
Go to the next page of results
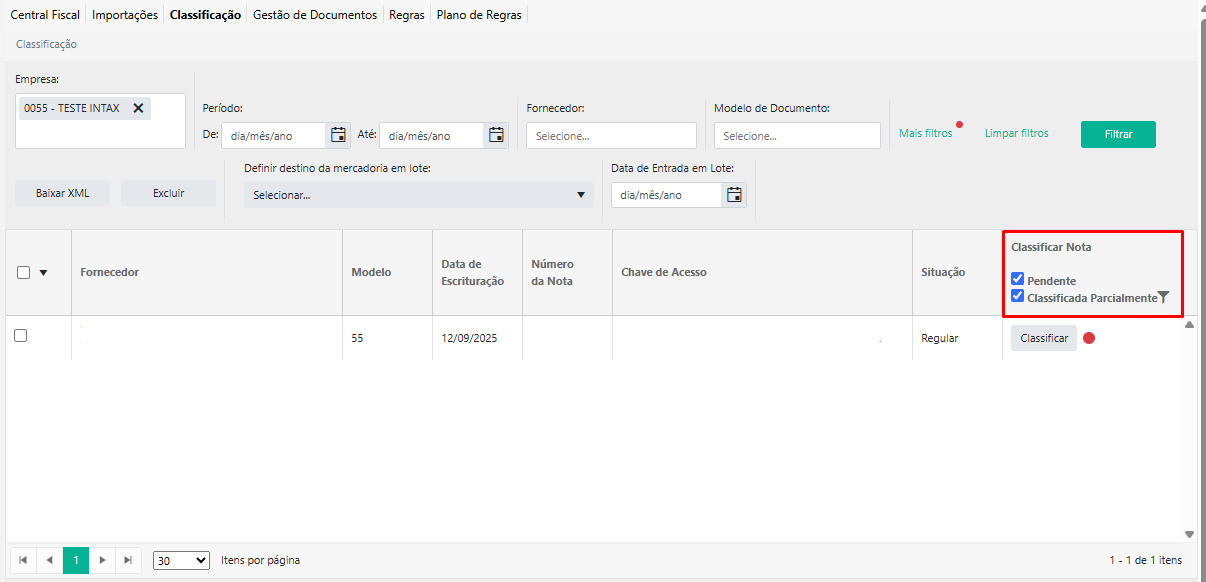[102, 560]
